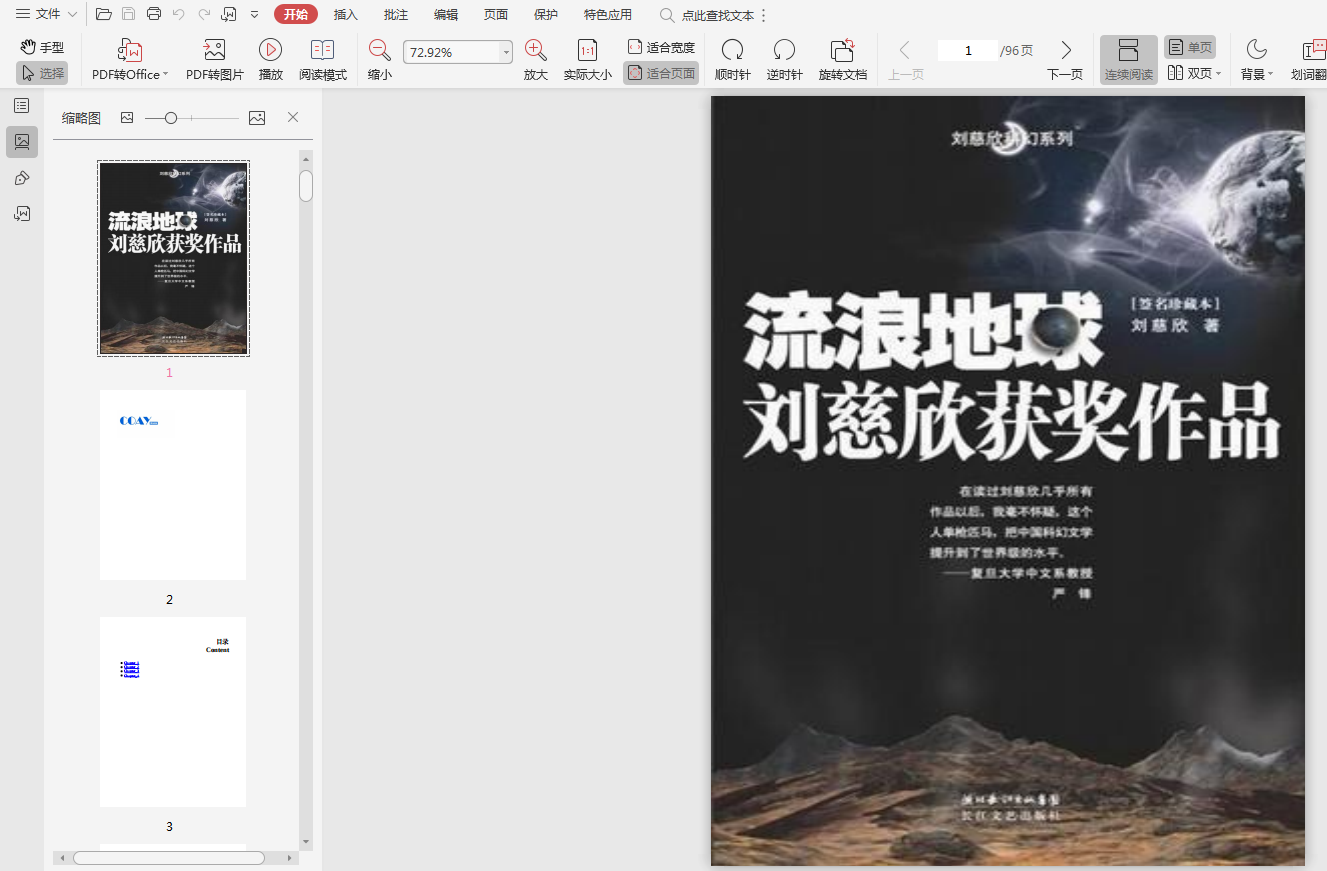The width and height of the screenshot is (1327, 871).
Task: Rotate page clockwise with 顺时针
Action: [732, 51]
